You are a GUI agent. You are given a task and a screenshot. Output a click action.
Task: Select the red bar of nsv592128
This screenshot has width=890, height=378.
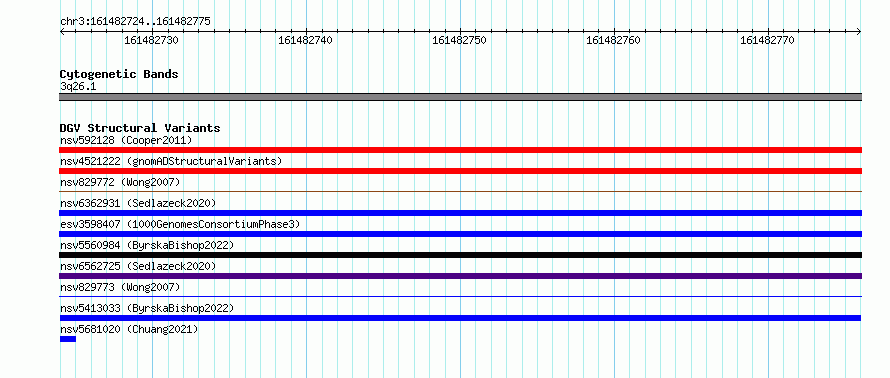460,150
